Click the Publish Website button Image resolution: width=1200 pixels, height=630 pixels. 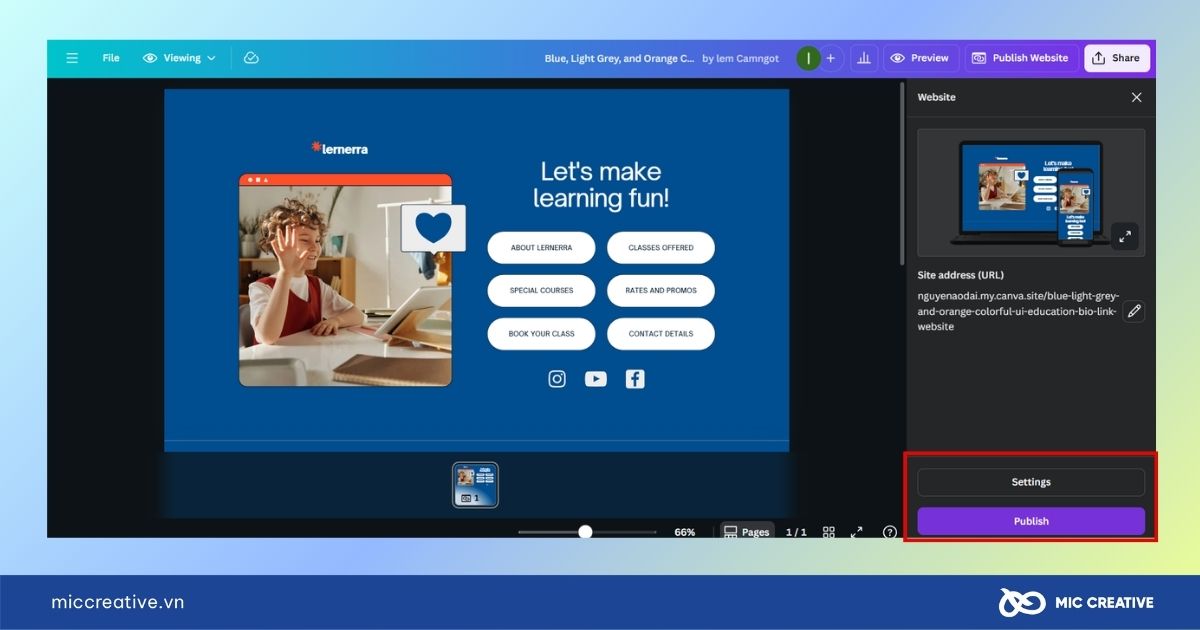(1021, 58)
